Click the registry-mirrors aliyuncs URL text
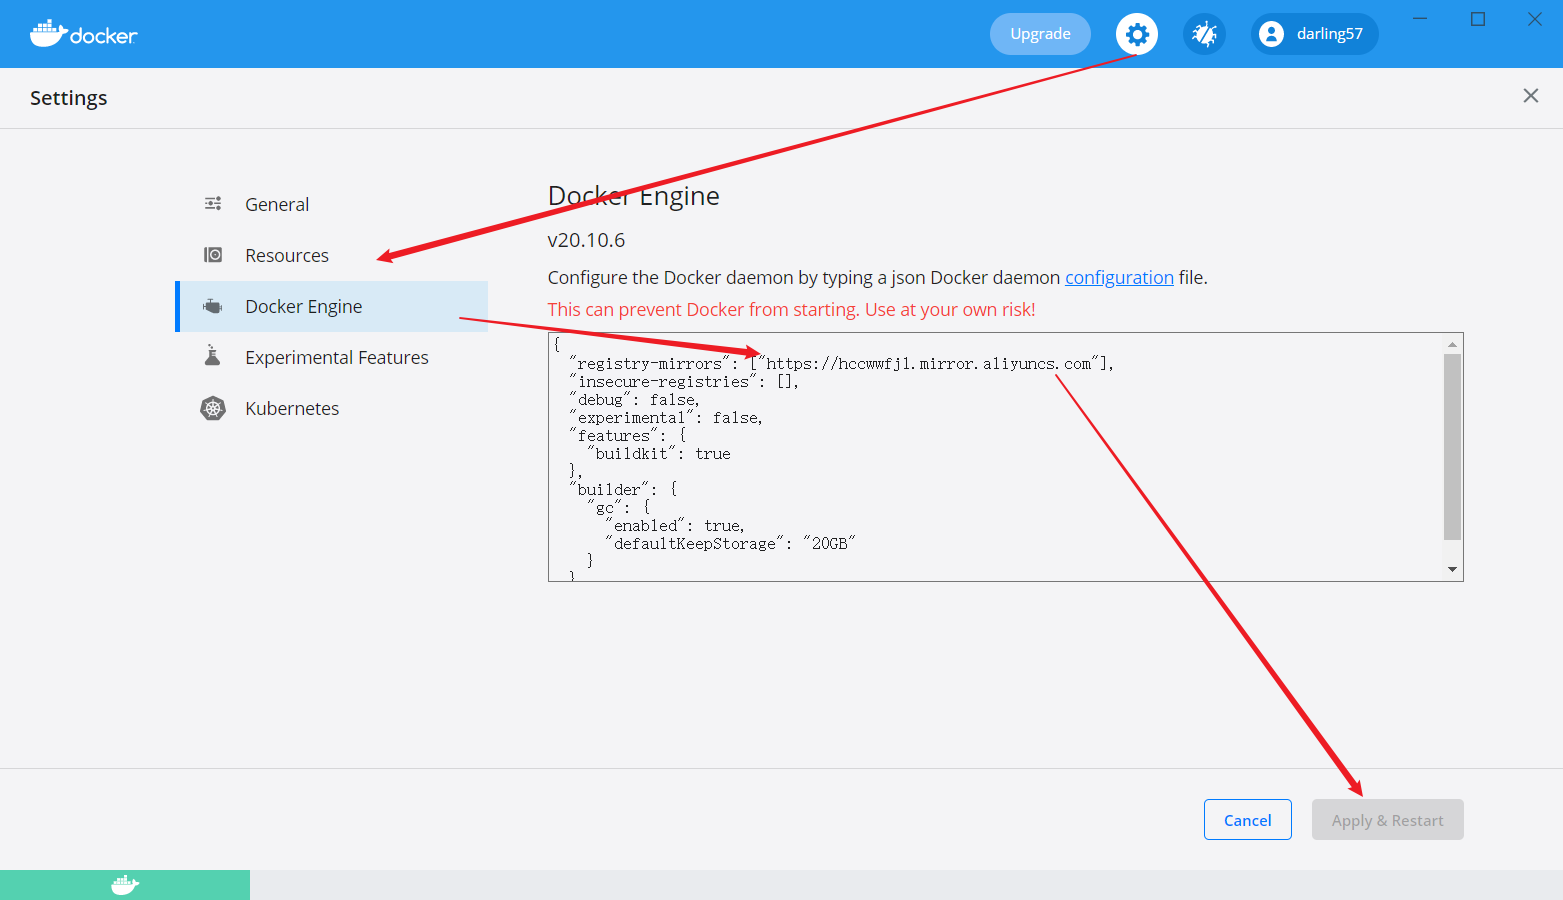 tap(929, 363)
